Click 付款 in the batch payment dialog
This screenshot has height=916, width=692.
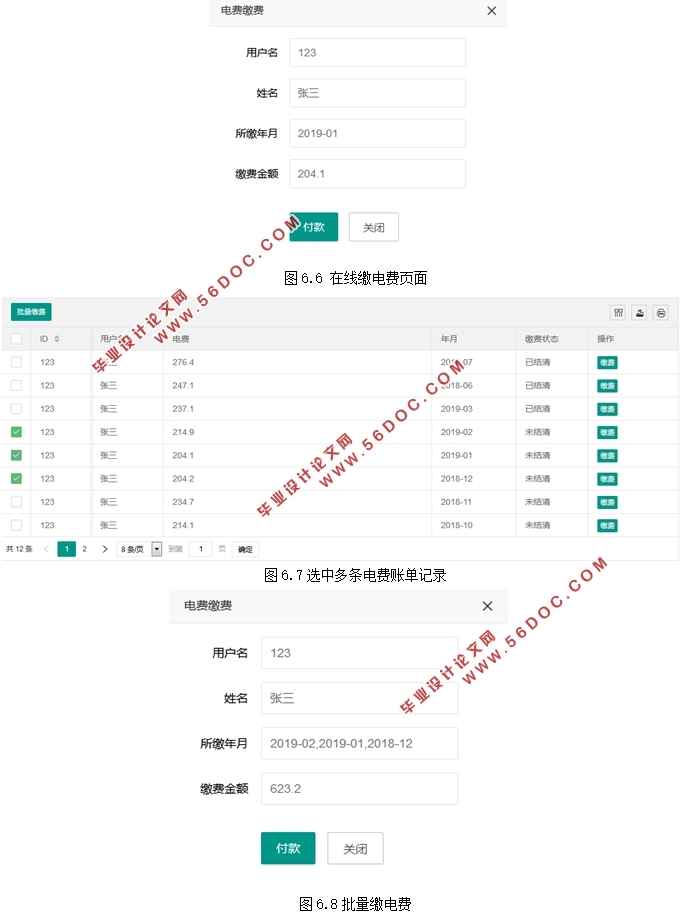[288, 848]
